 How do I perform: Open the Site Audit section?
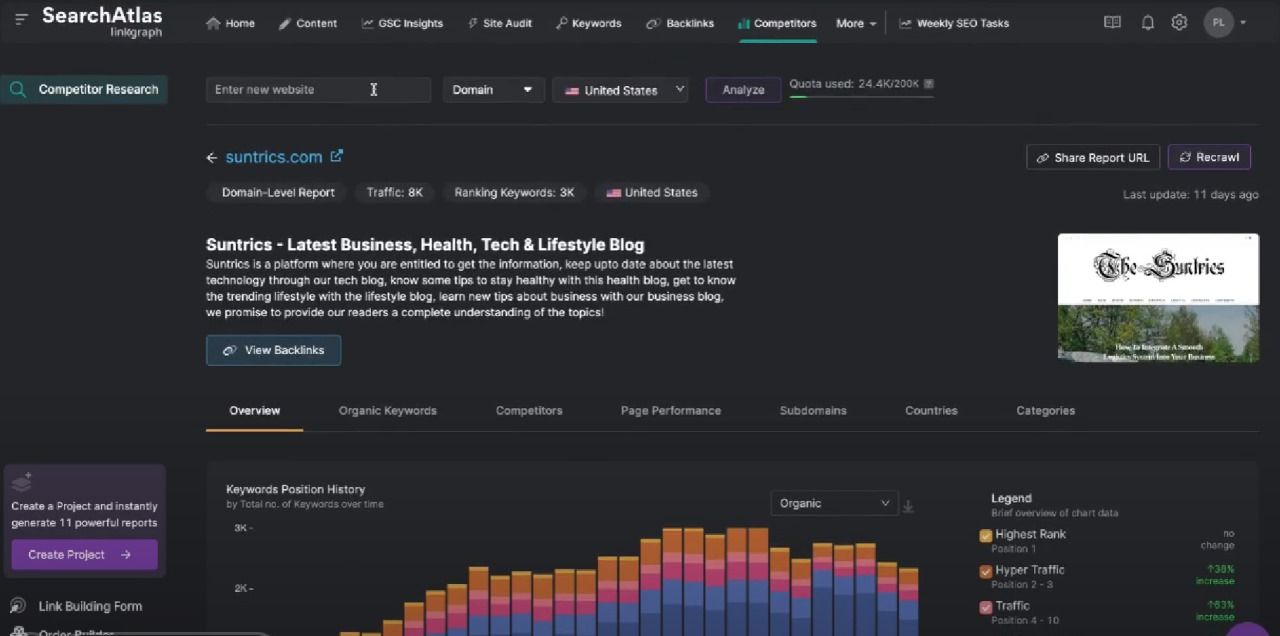pos(499,23)
